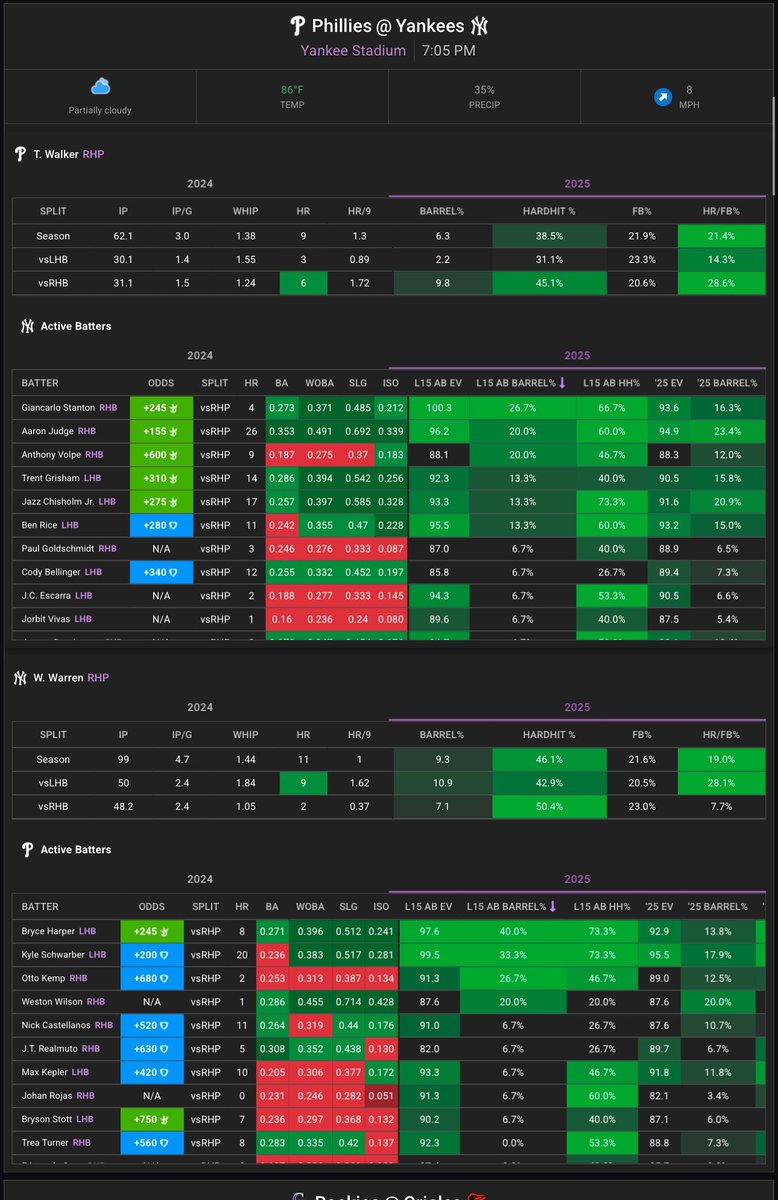Click the Jorbit Vivas batter name

(45, 619)
